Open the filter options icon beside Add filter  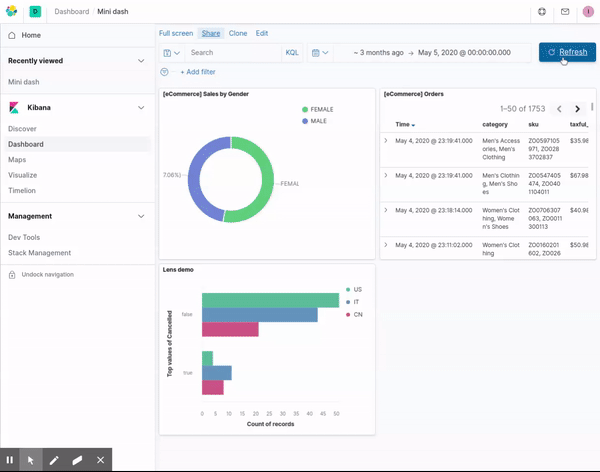pos(164,72)
